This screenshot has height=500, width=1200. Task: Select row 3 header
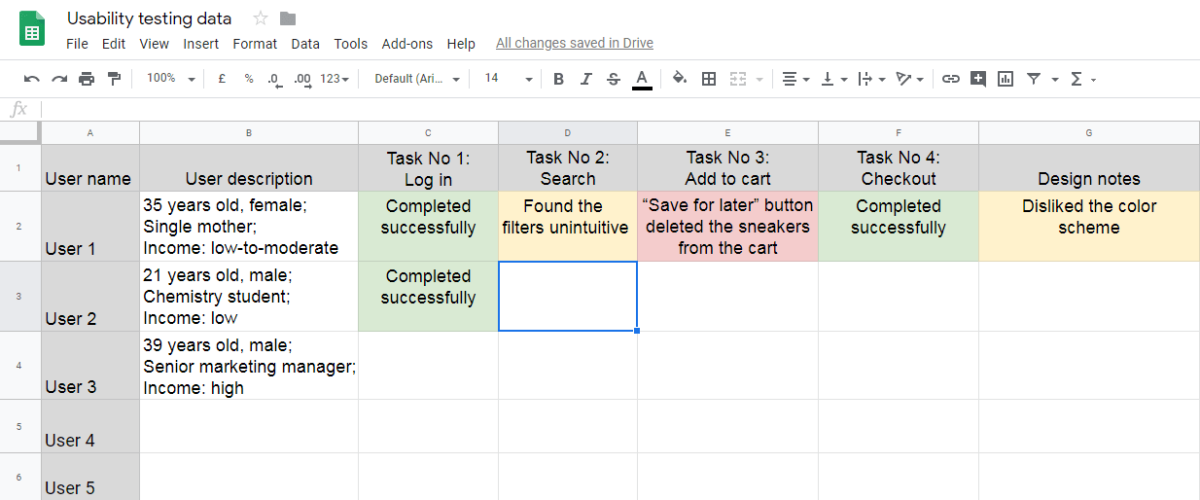(x=20, y=297)
